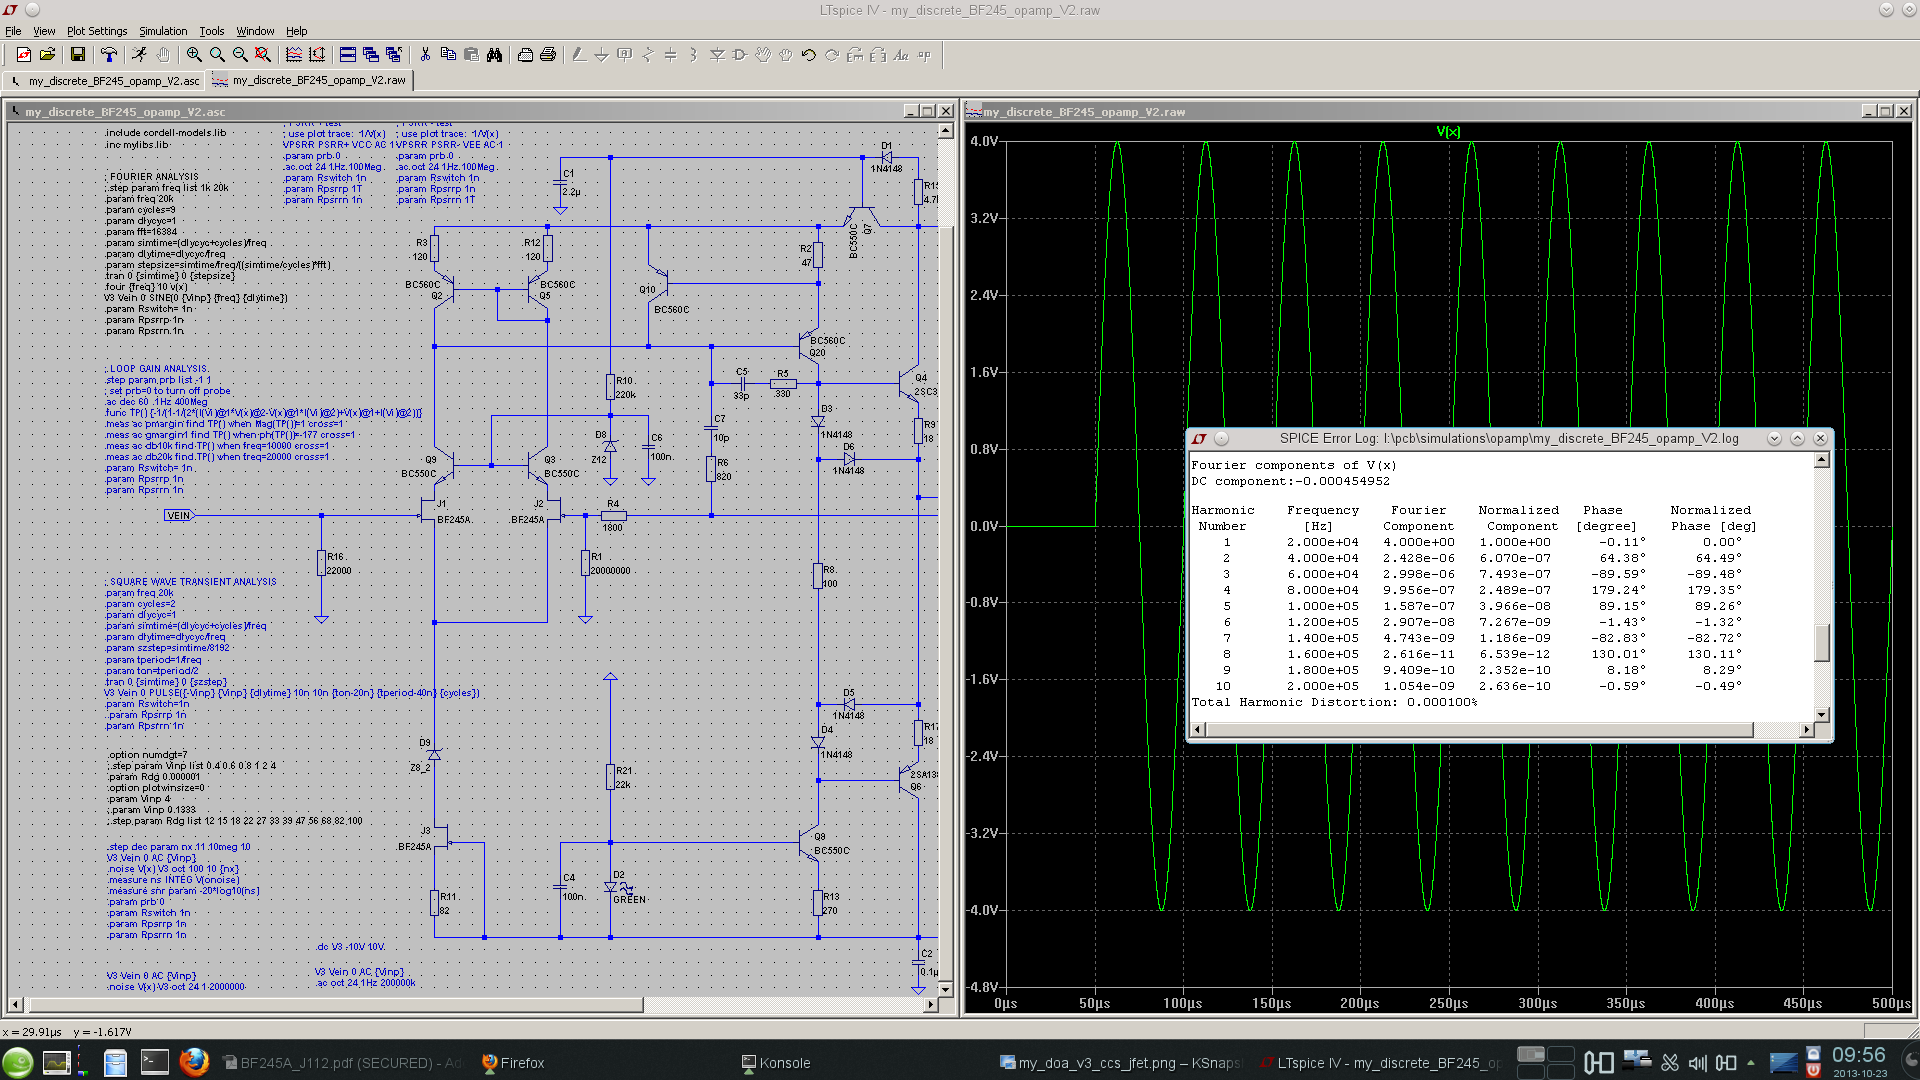
Task: Switch to the my_discrete_BF245_opamp_V2.raw tab
Action: [x=309, y=80]
